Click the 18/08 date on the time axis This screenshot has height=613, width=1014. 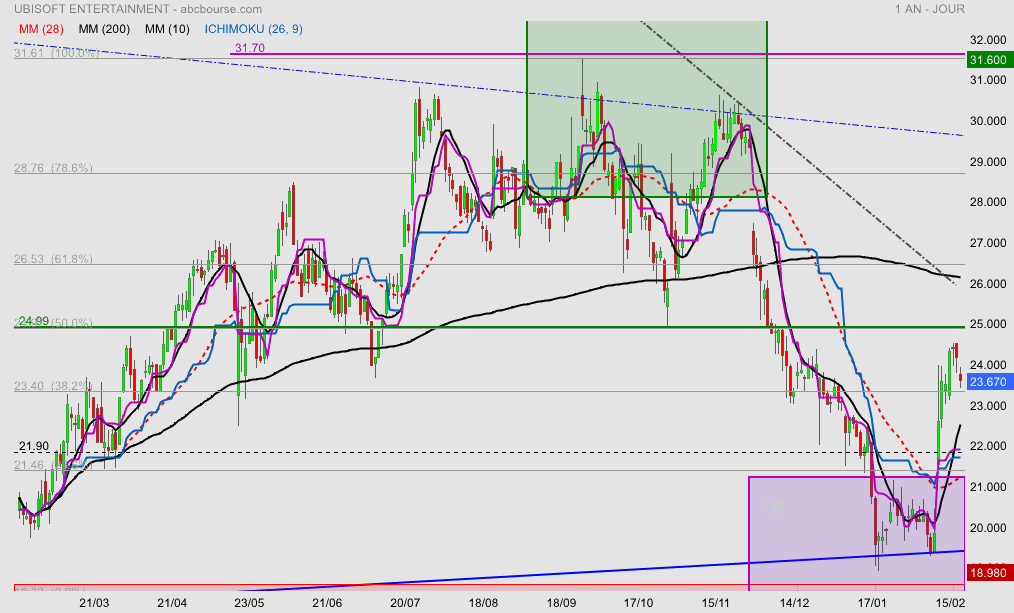pos(483,603)
